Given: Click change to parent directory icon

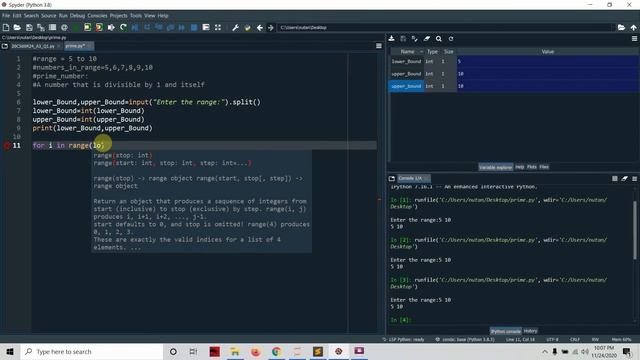Looking at the screenshot, I should pos(633,27).
